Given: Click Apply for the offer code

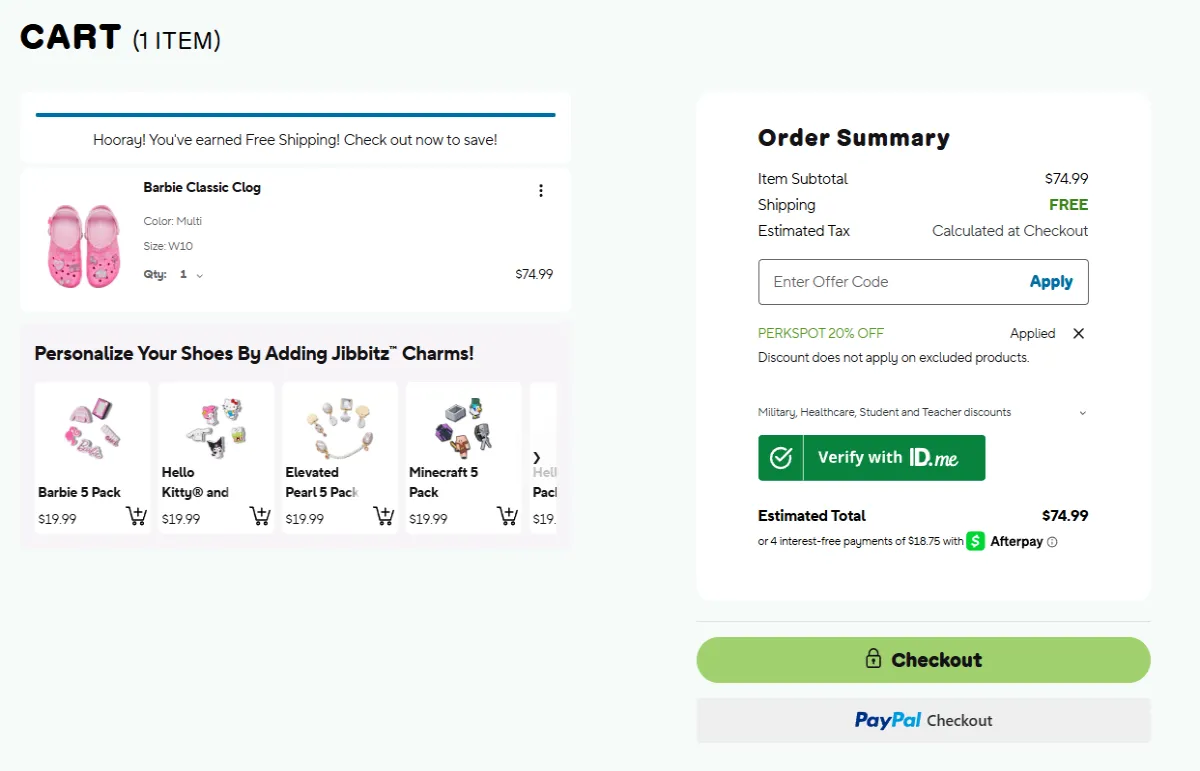Looking at the screenshot, I should coord(1051,281).
